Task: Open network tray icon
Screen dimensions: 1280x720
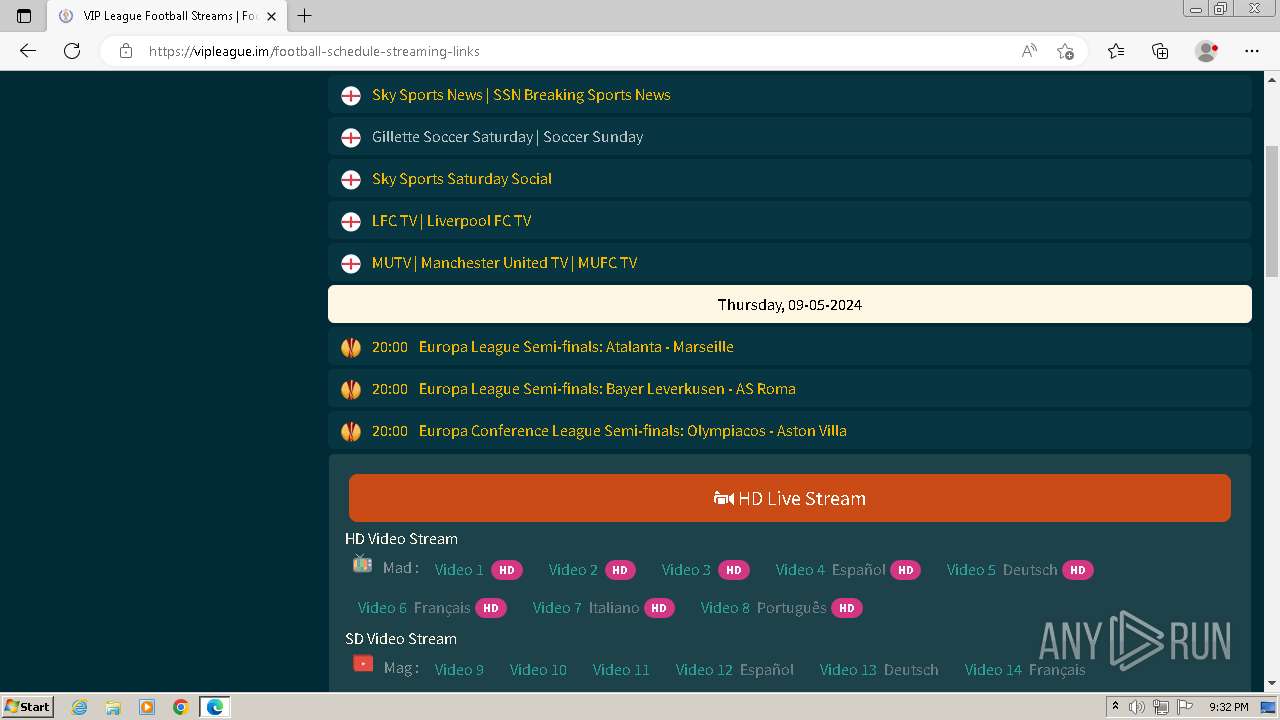Action: click(1160, 707)
